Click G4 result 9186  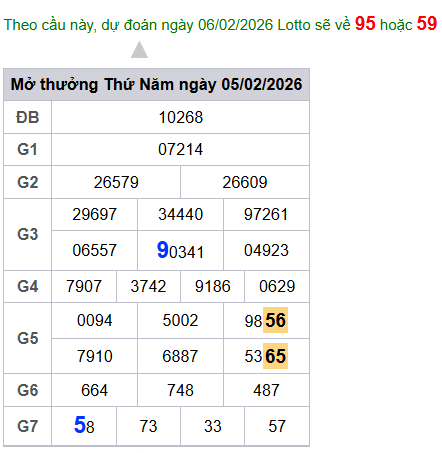[213, 286]
